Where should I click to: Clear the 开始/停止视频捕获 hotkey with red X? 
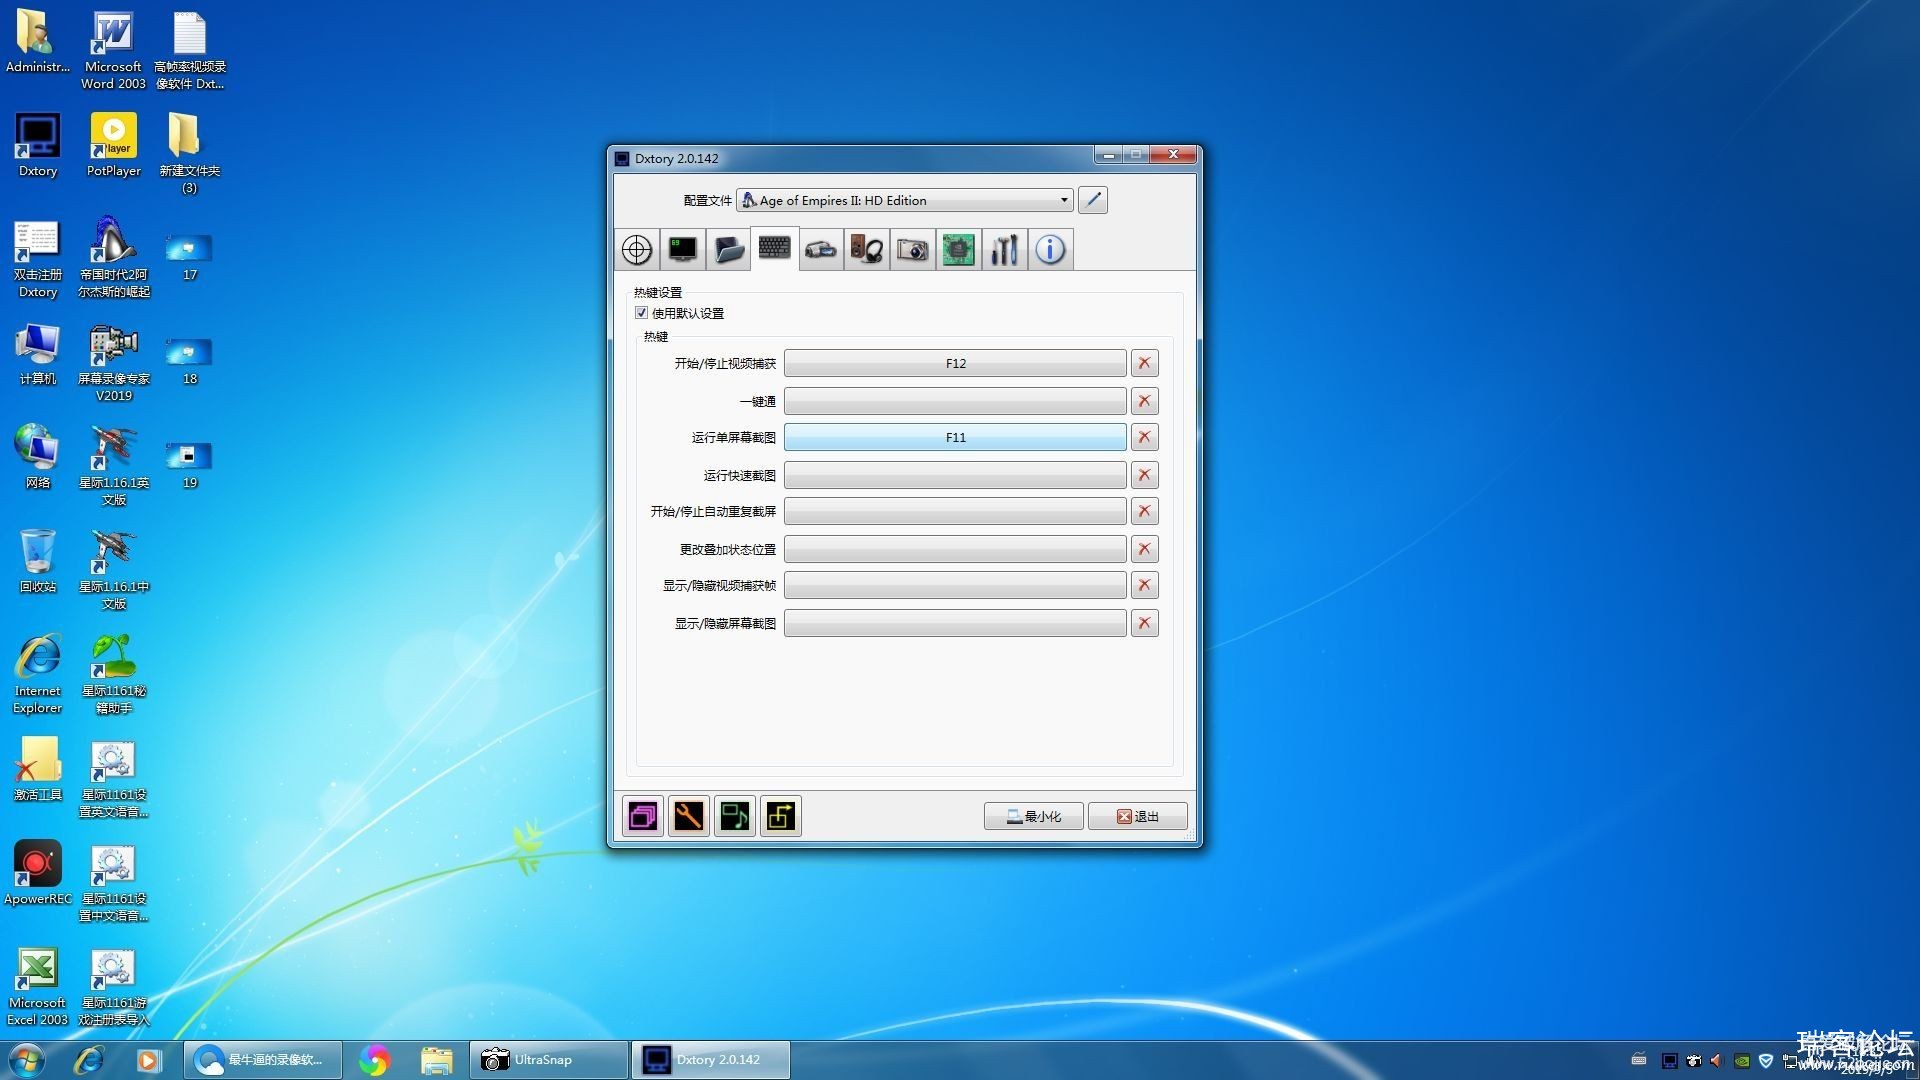pyautogui.click(x=1145, y=363)
